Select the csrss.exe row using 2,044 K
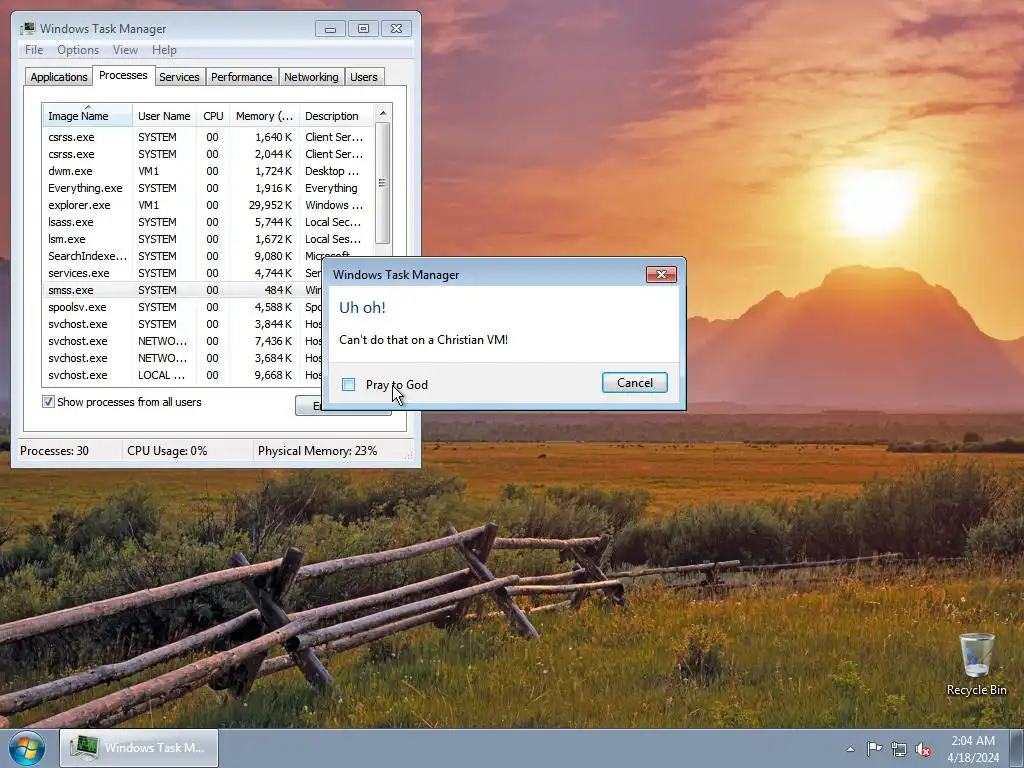 pyautogui.click(x=208, y=154)
